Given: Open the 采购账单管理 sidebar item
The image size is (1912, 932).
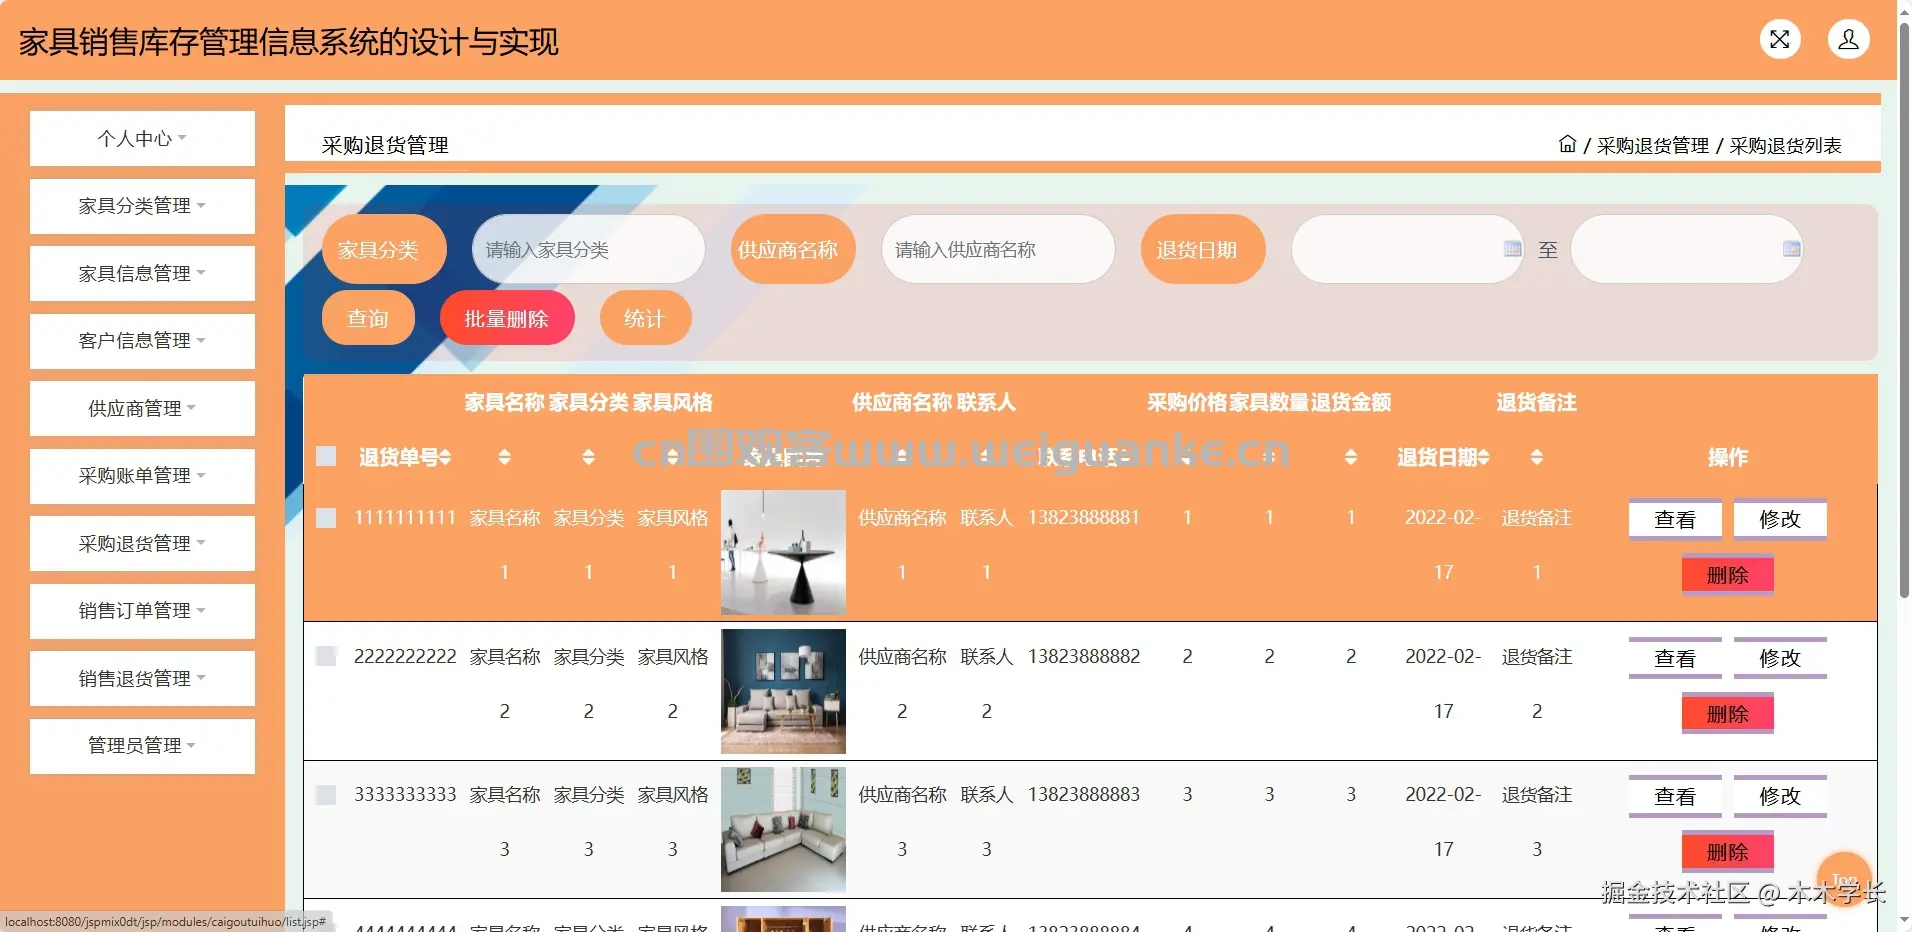Looking at the screenshot, I should (142, 476).
